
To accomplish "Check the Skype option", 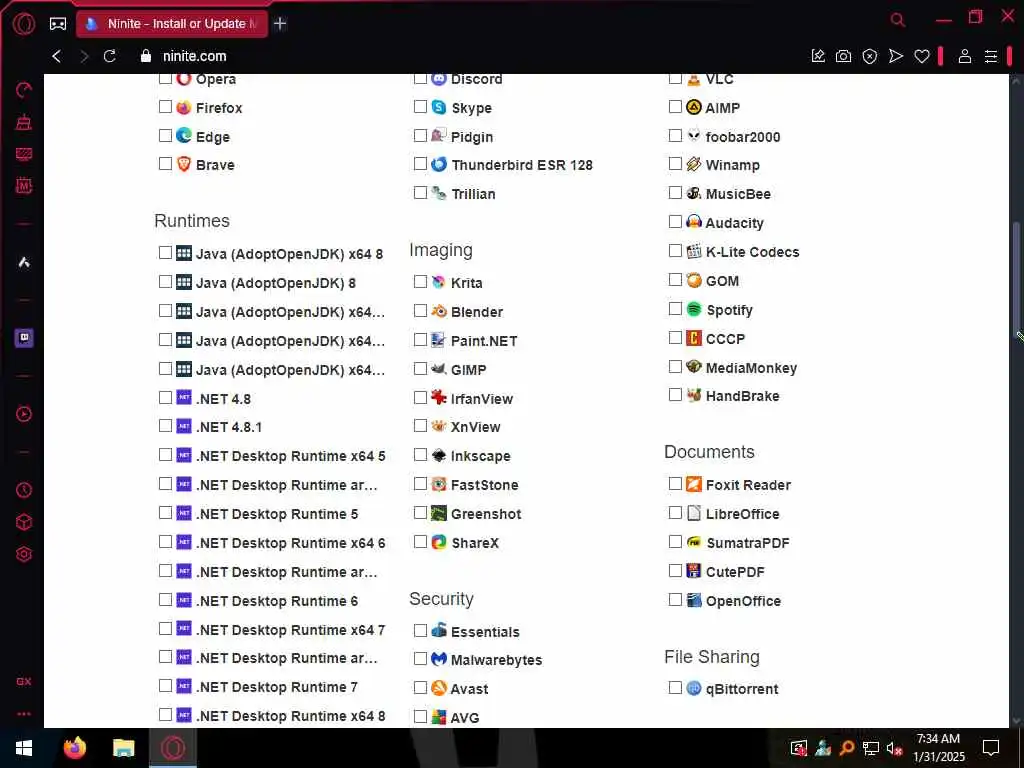I will [421, 106].
